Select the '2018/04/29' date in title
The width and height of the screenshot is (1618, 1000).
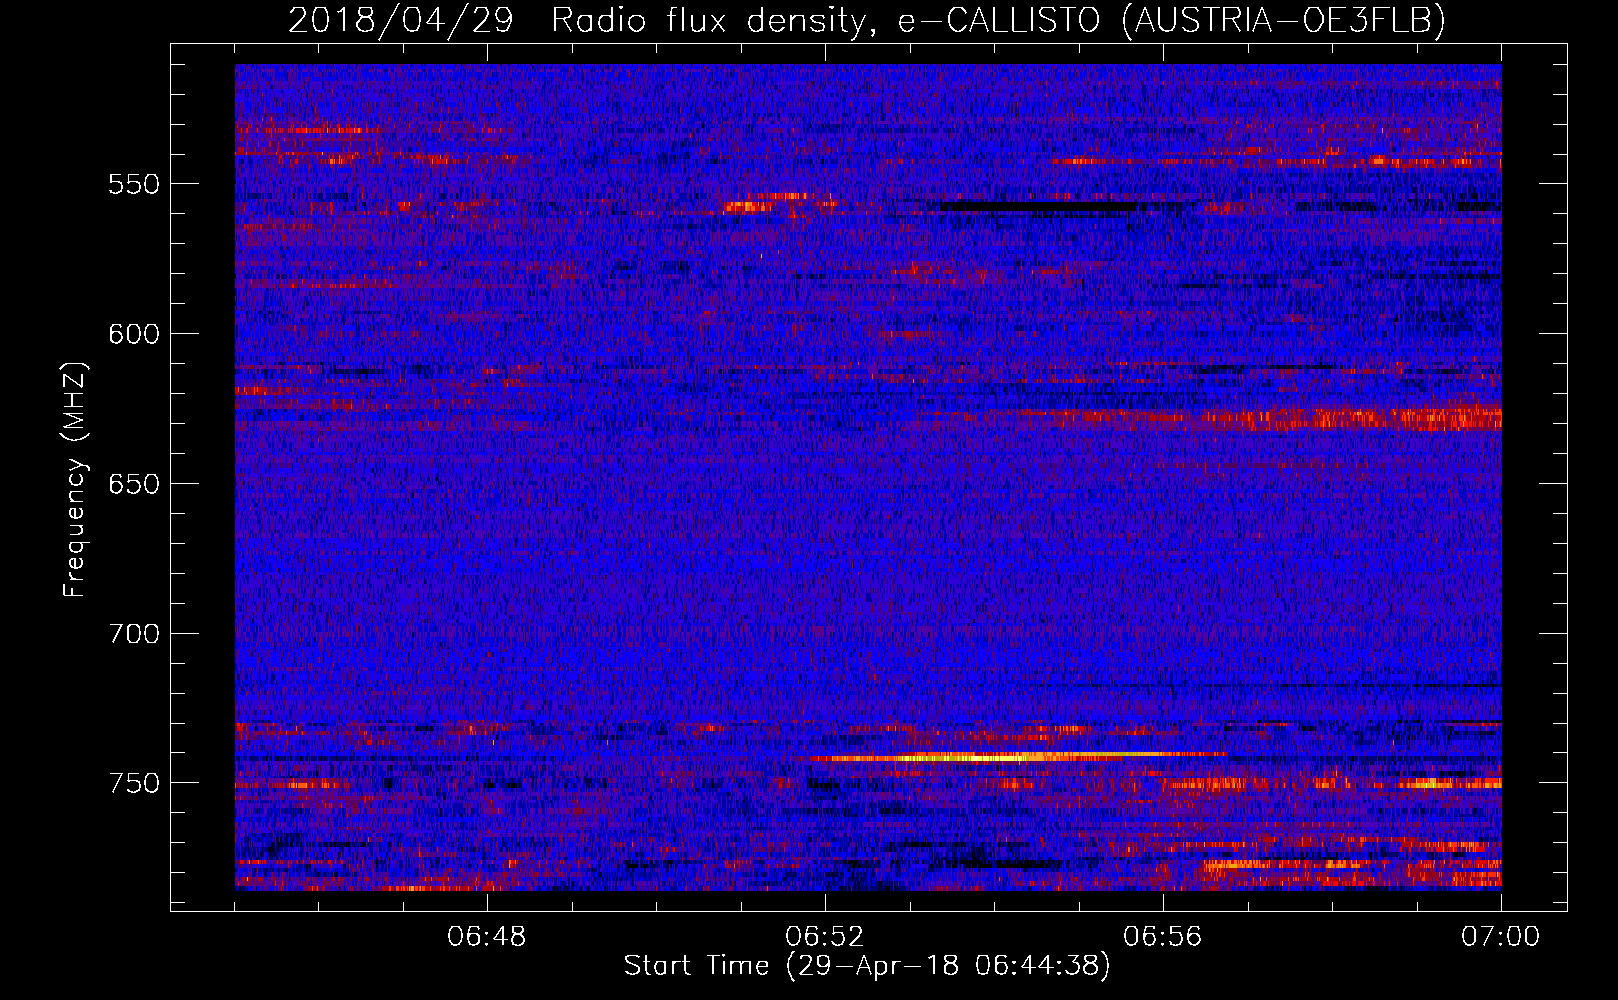400,20
